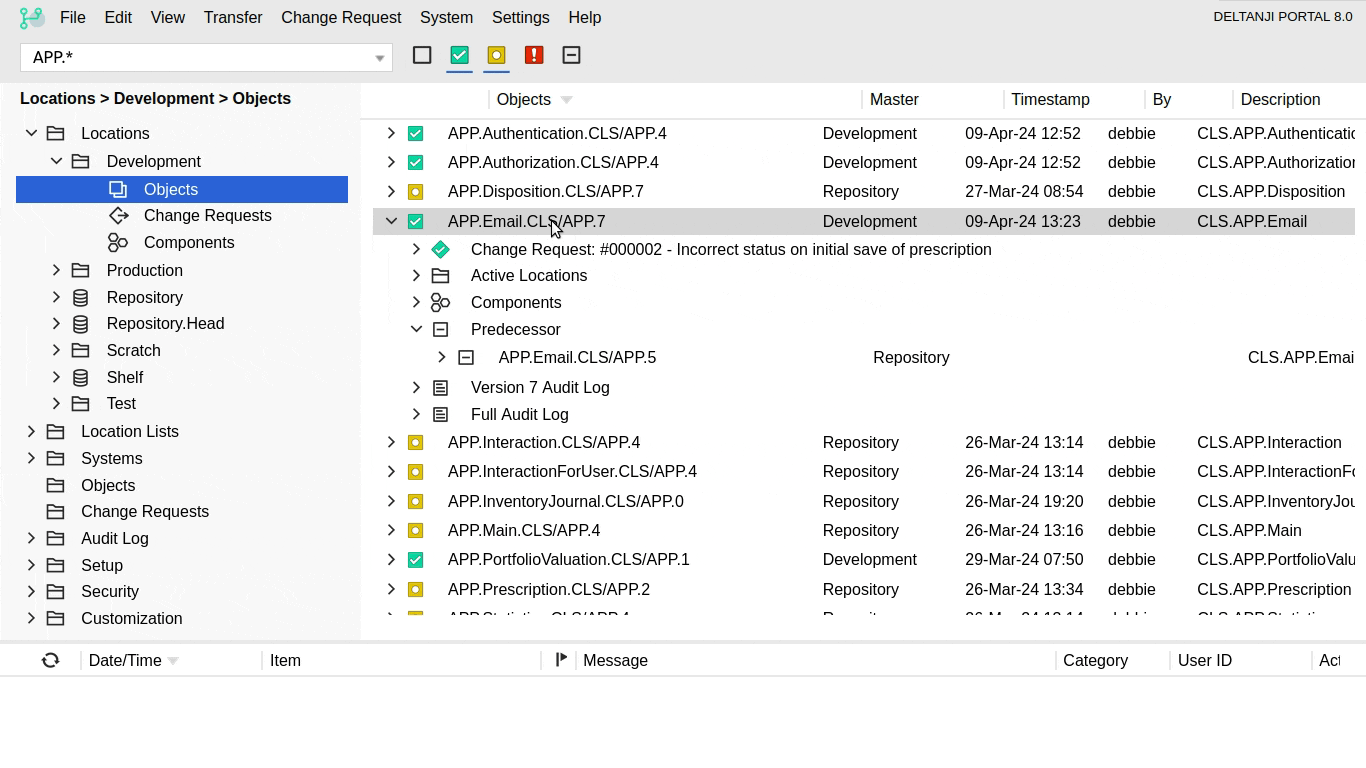This screenshot has width=1366, height=768.
Task: Collapse the APP.Email.CLS/APP.7 row
Action: 391,221
